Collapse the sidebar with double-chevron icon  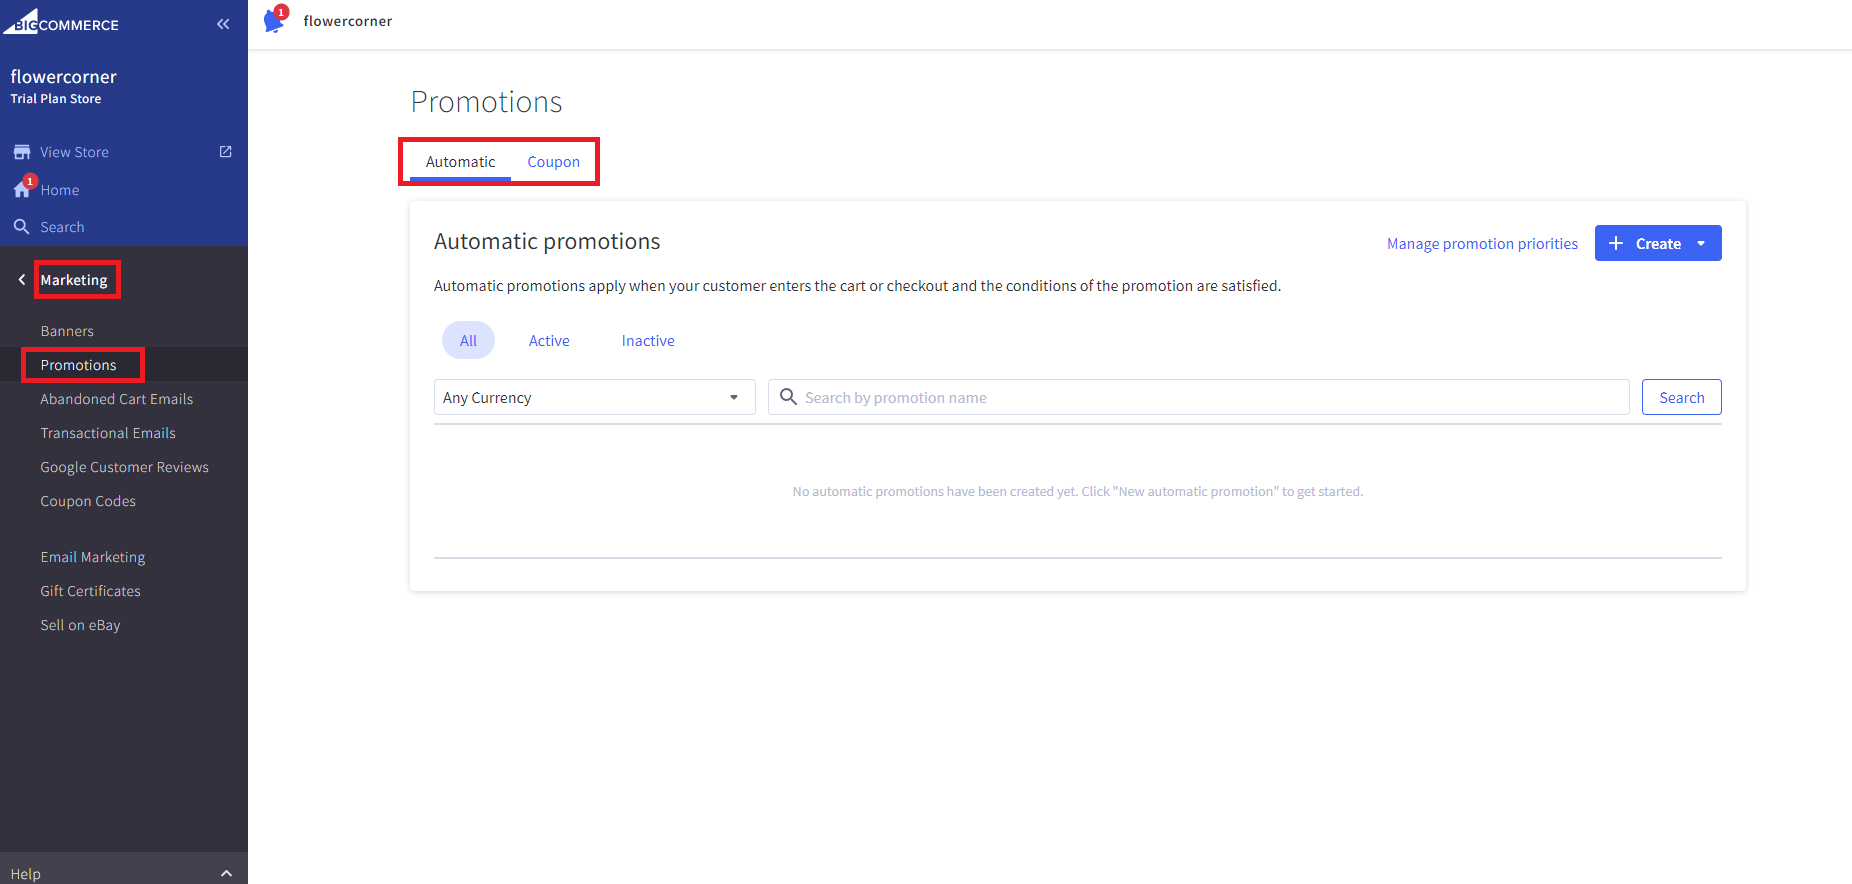click(x=223, y=24)
